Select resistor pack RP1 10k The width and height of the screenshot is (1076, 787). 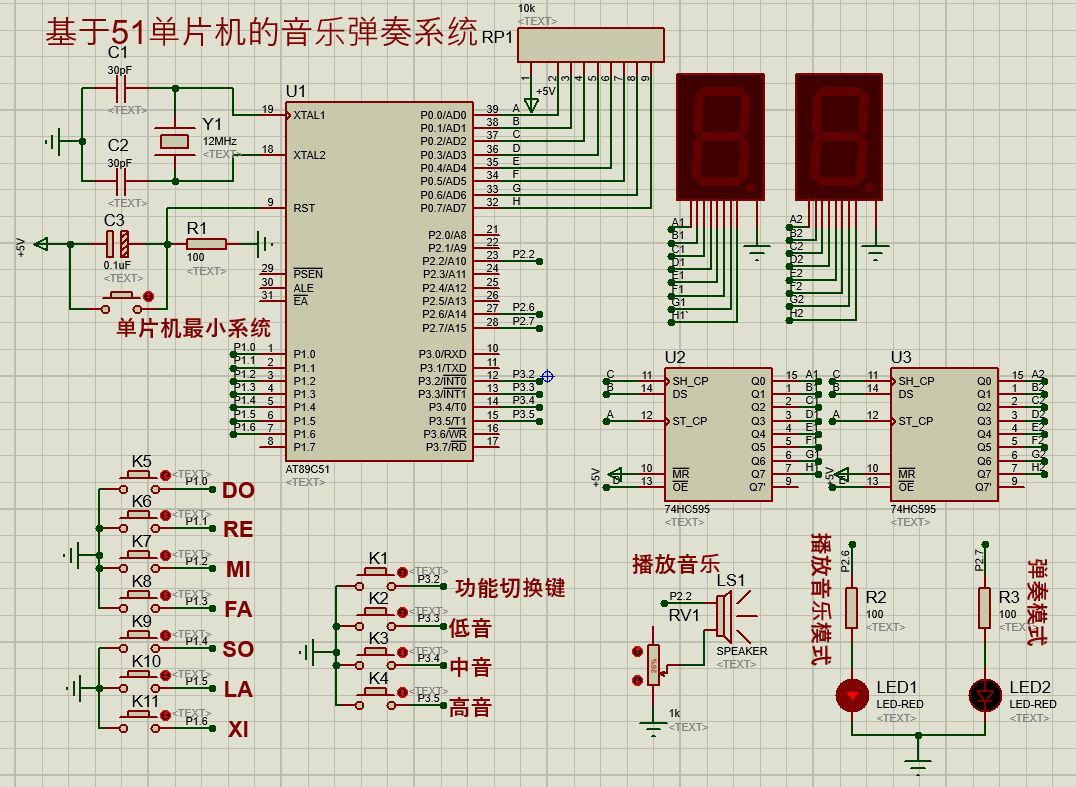coord(591,45)
